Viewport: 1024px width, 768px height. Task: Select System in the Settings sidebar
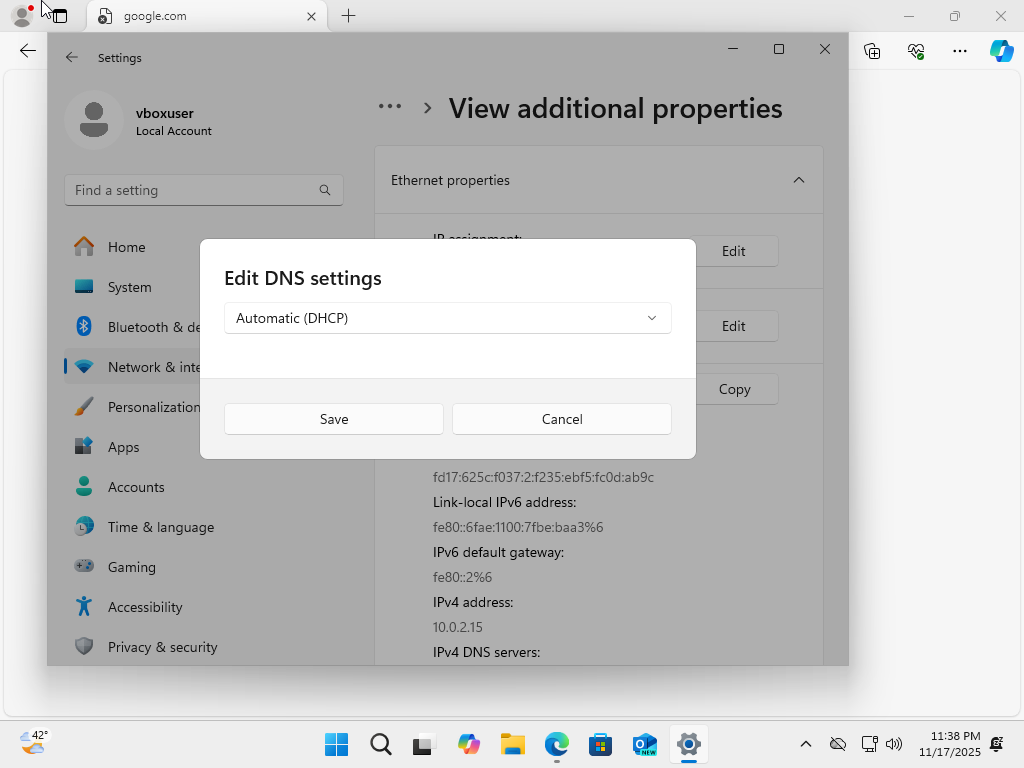(x=129, y=287)
